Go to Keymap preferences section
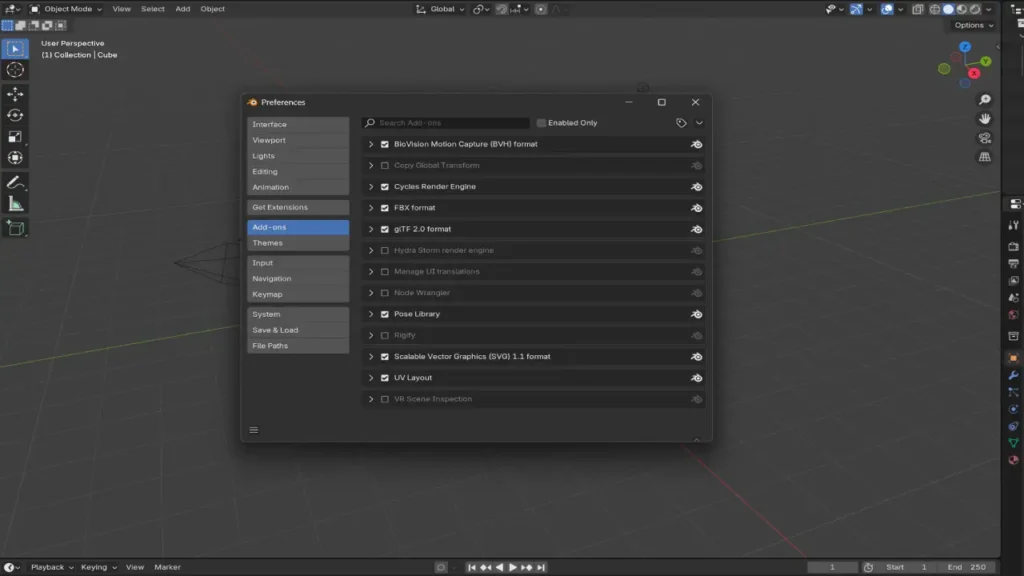Screen dimensions: 1024x576 pos(298,295)
